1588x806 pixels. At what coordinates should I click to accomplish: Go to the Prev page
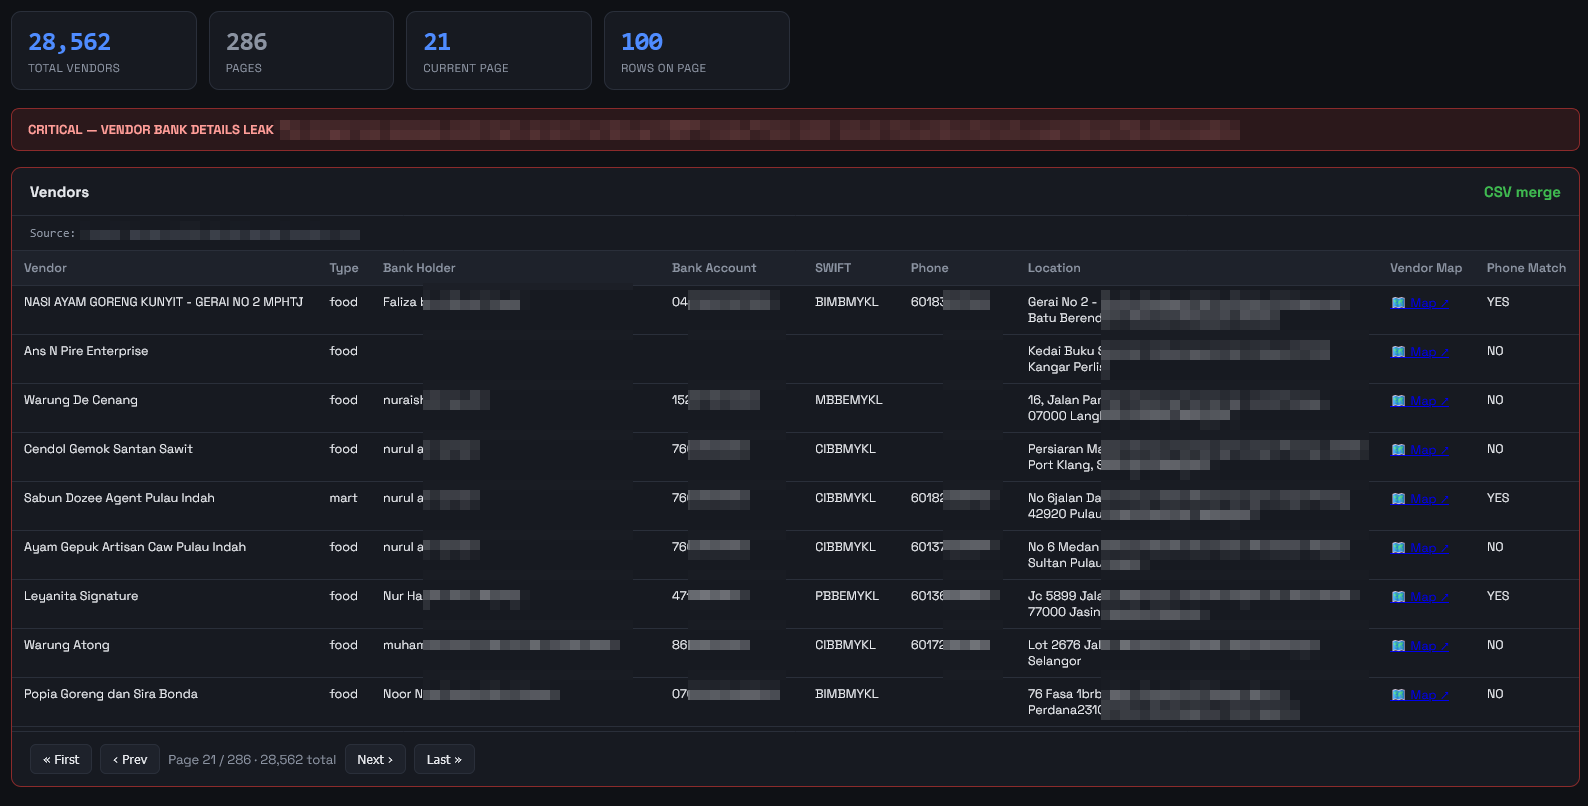[130, 759]
